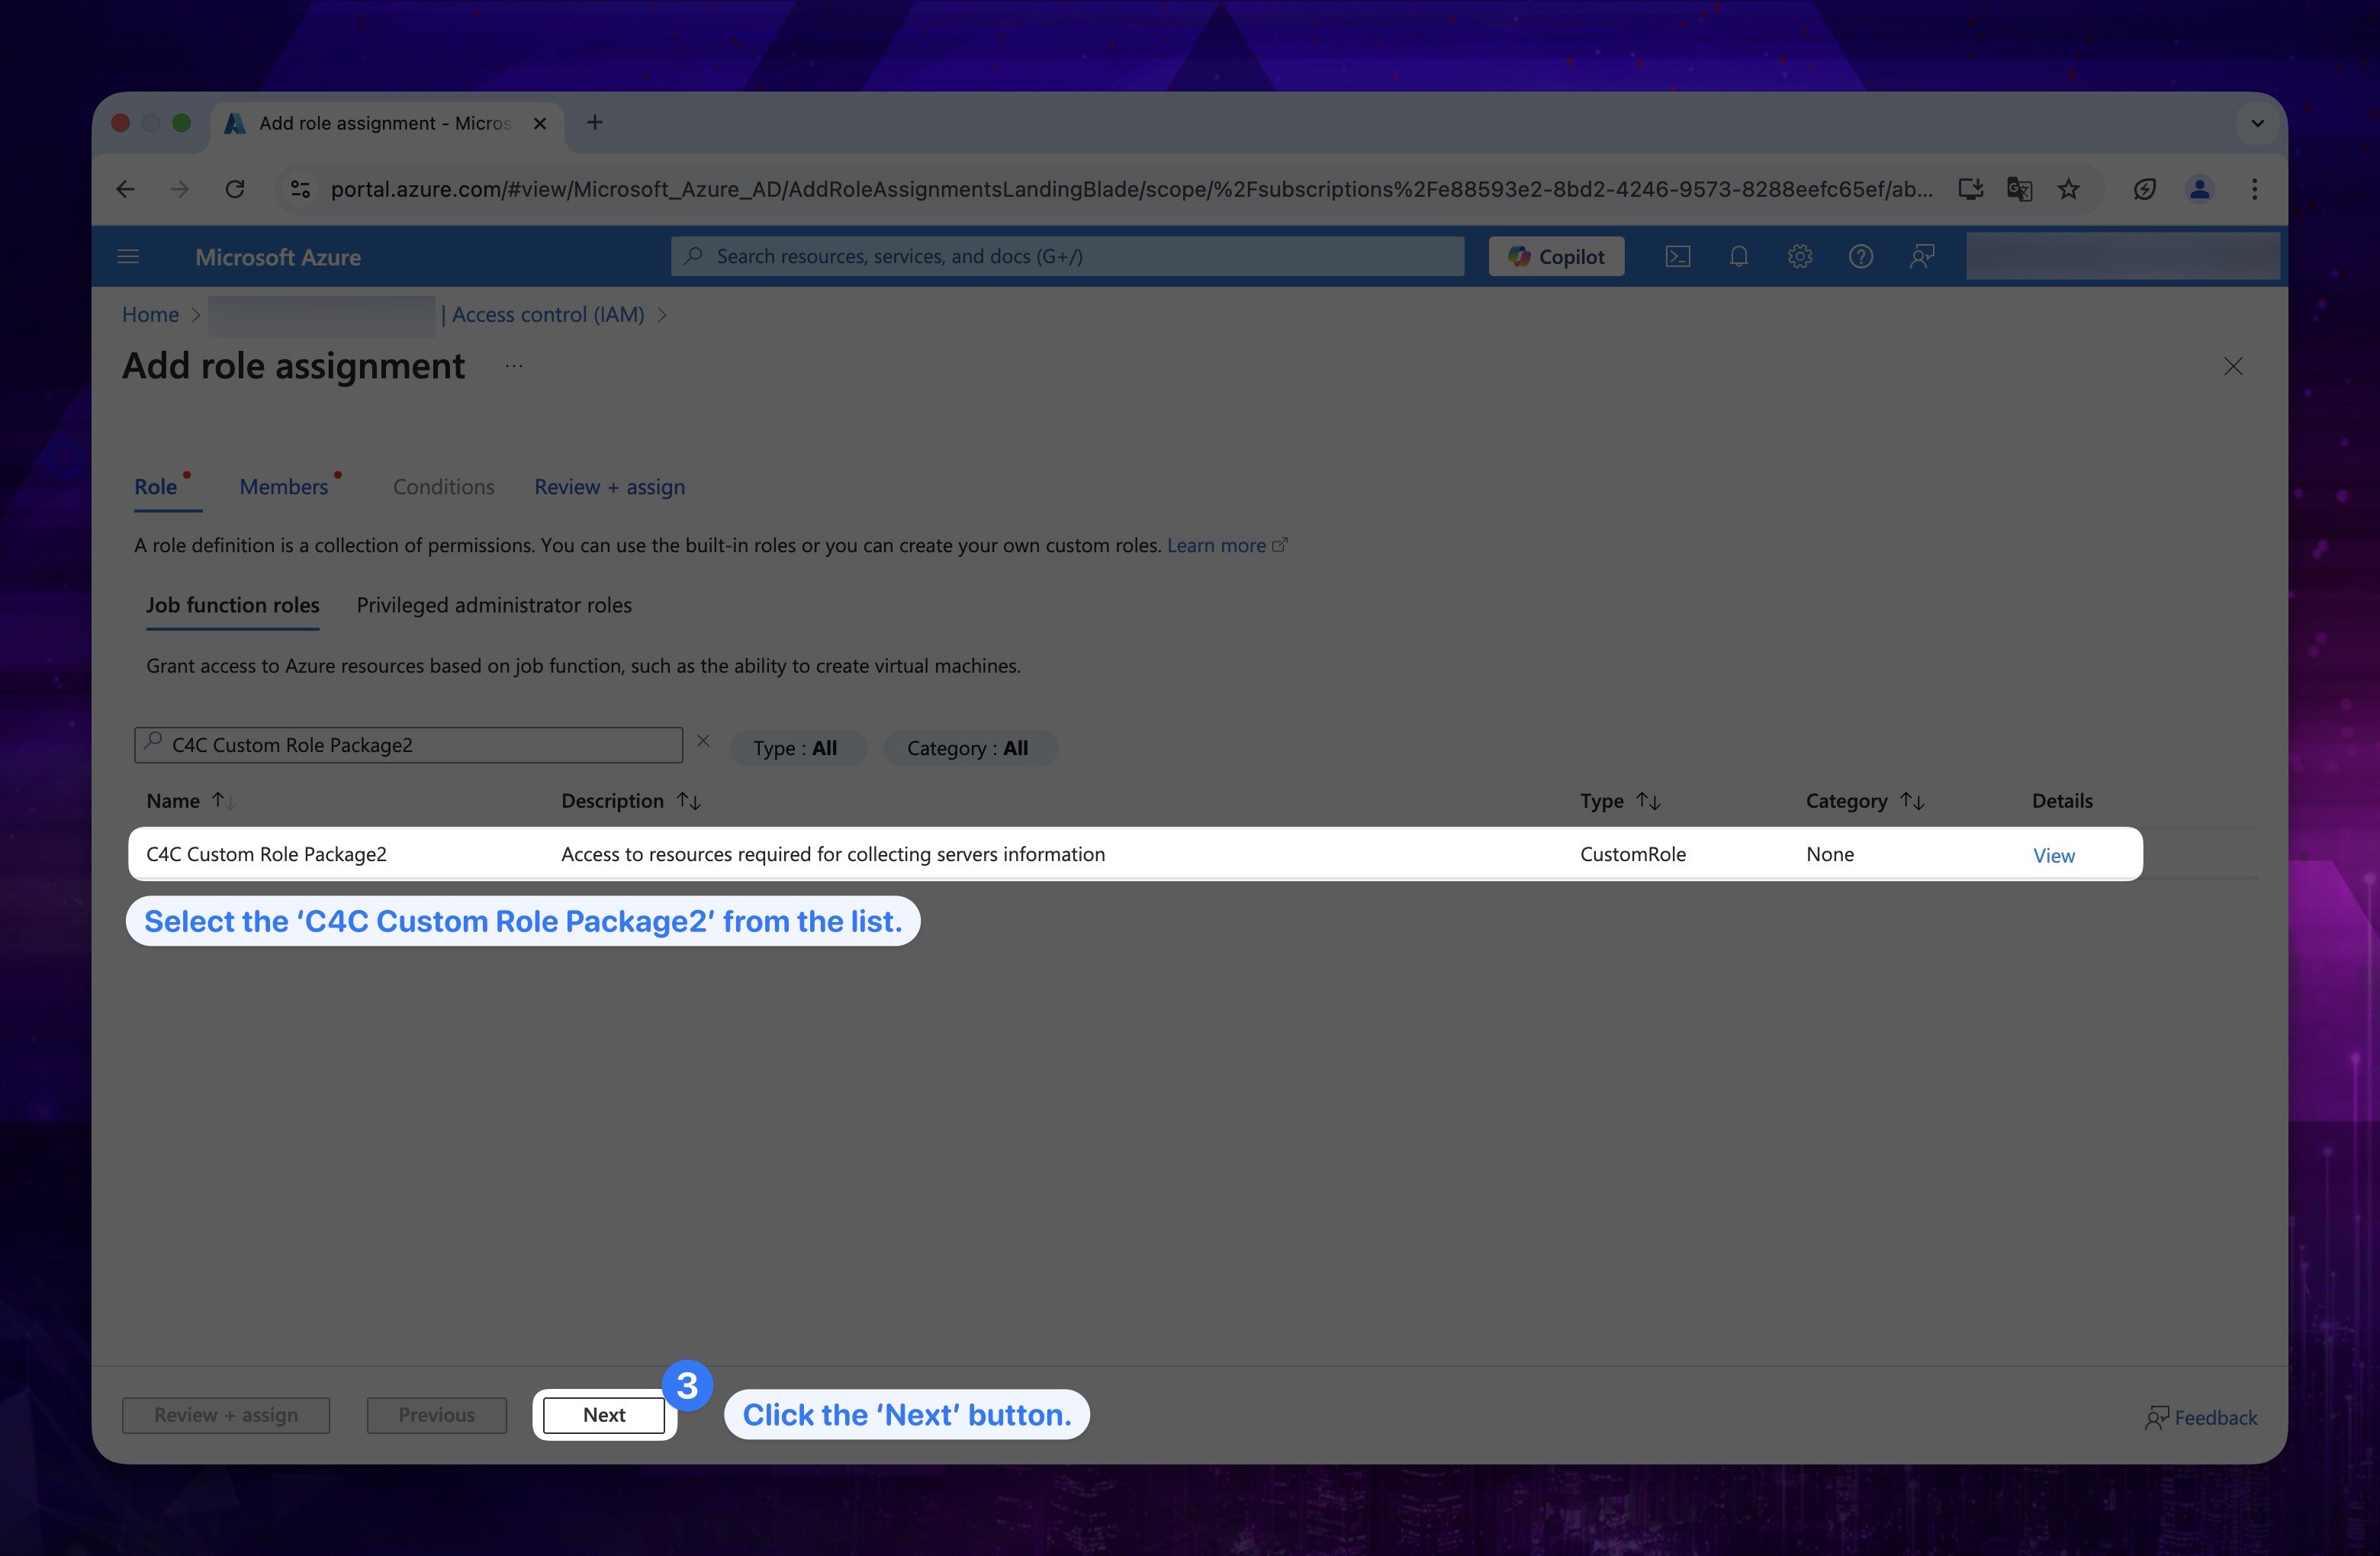Open the Feedback link at the bottom
This screenshot has width=2380, height=1556.
click(2200, 1417)
